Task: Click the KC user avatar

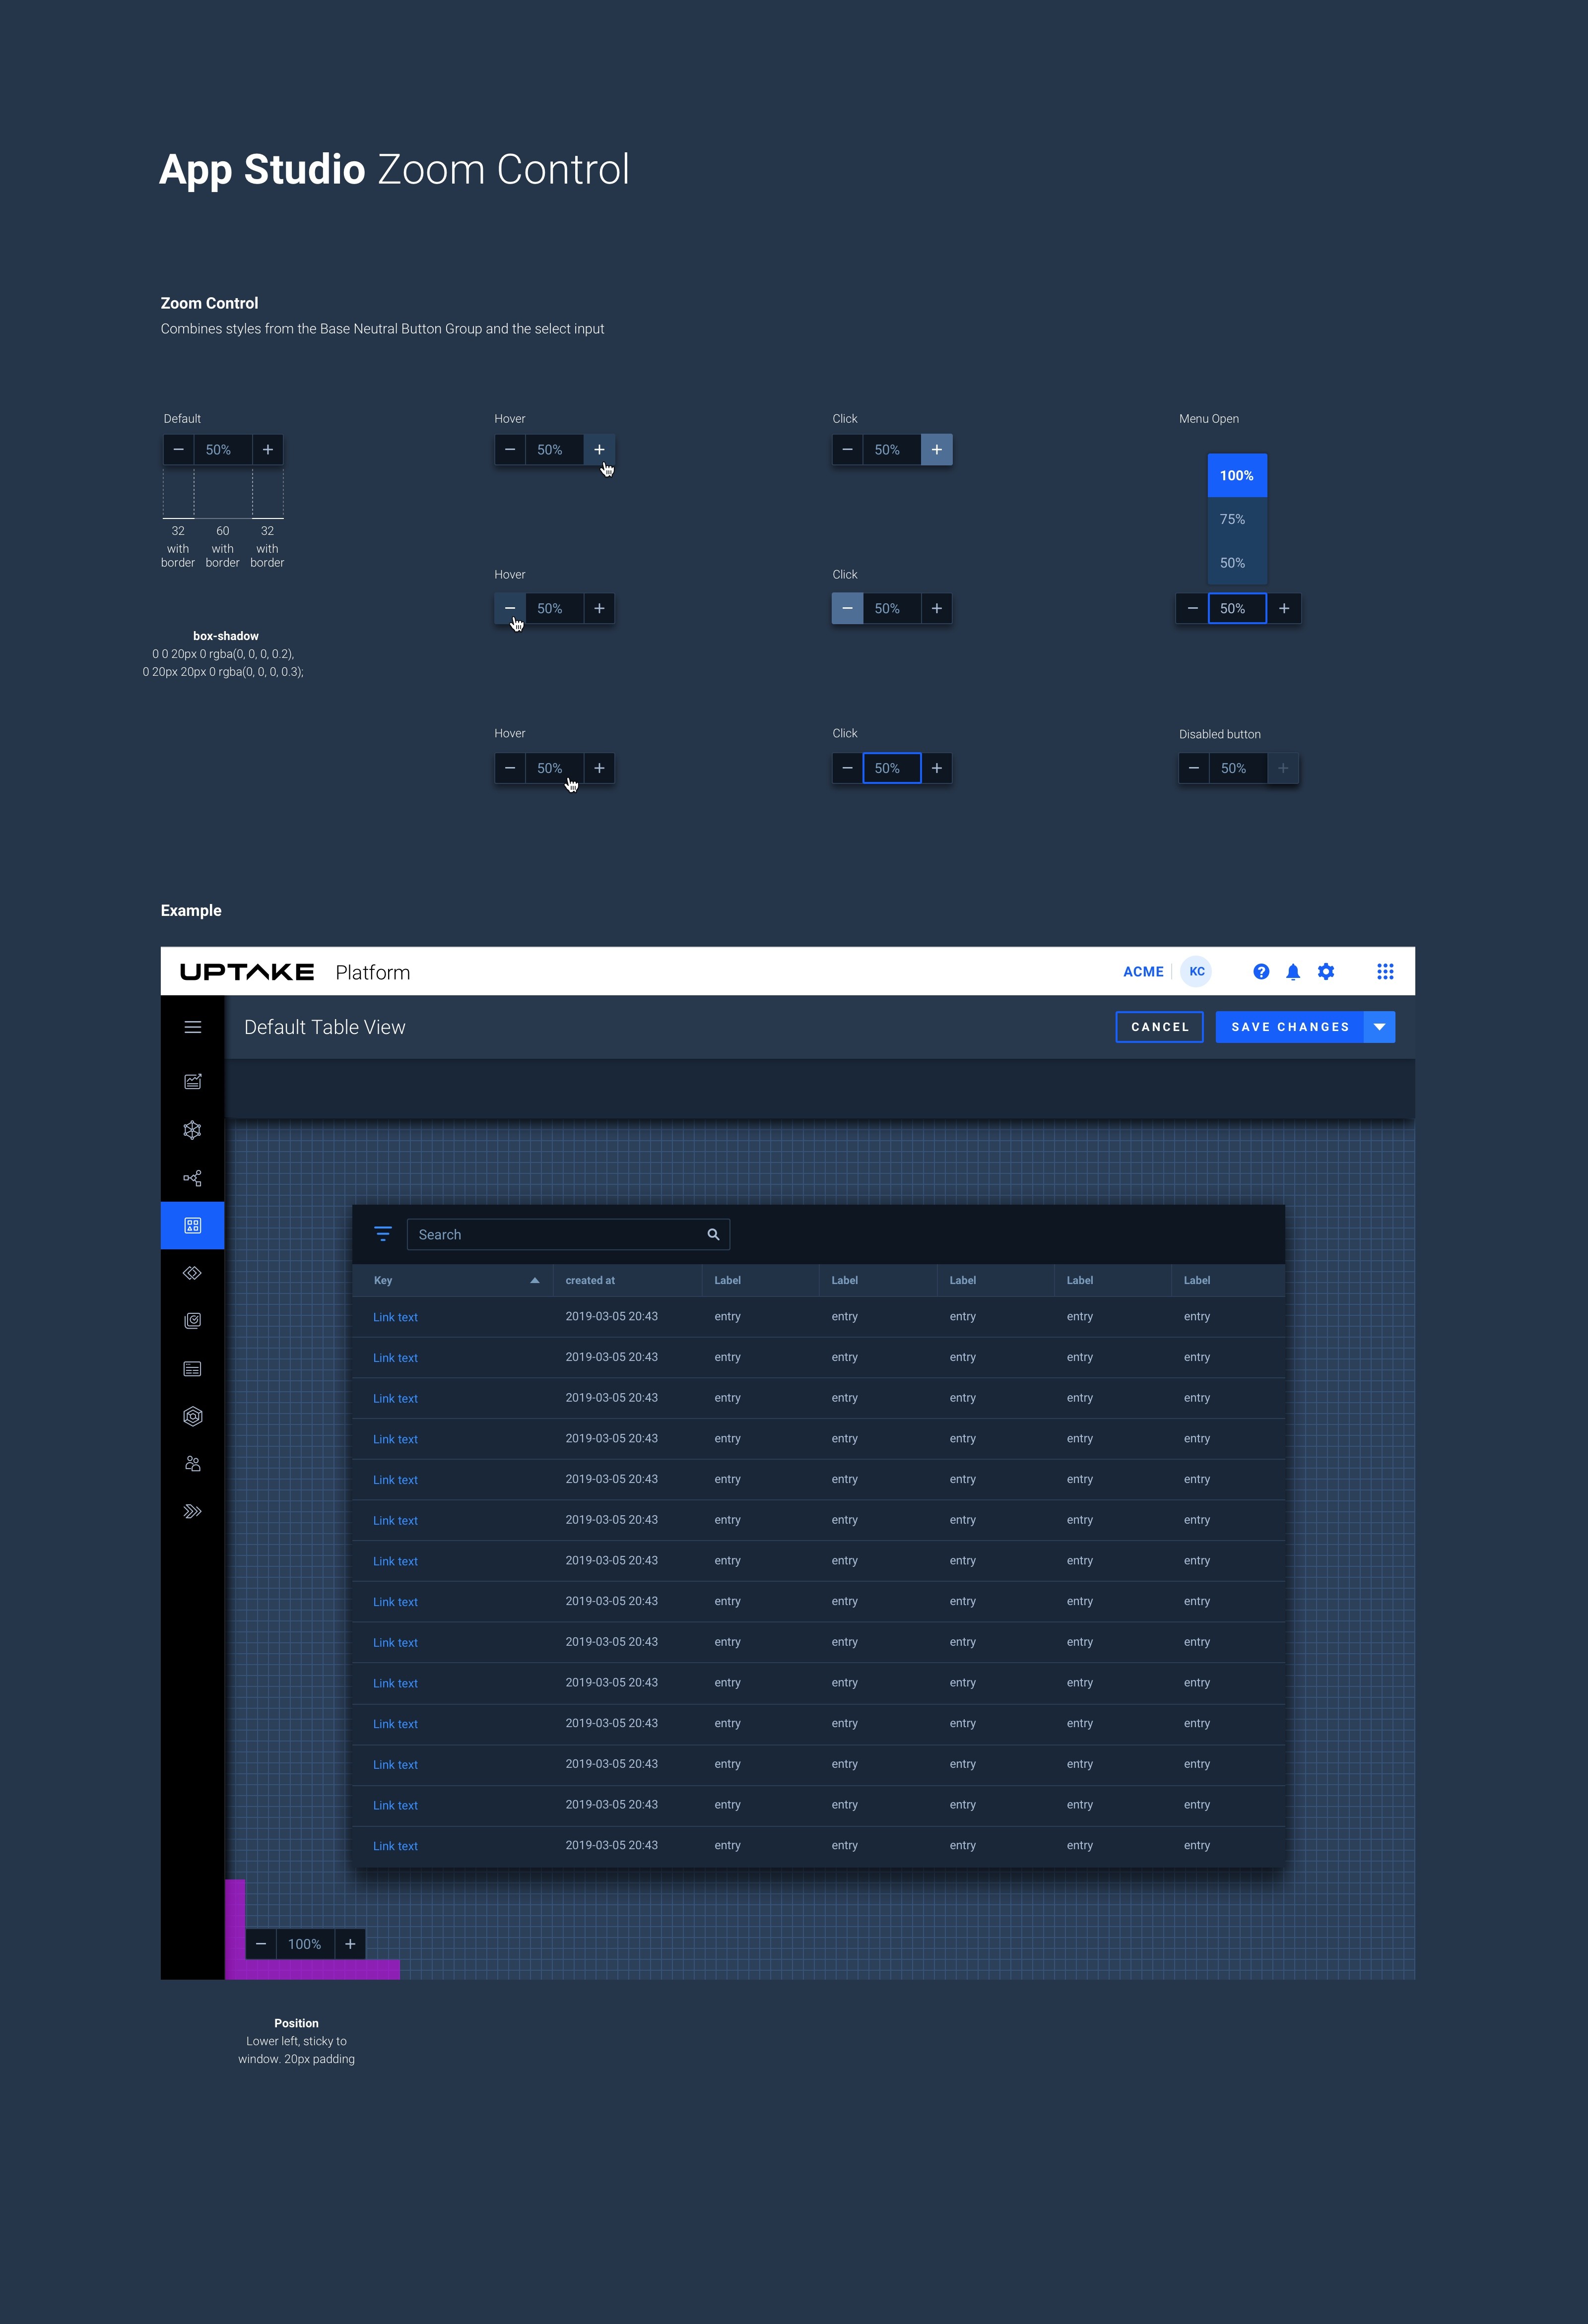Action: coord(1197,972)
